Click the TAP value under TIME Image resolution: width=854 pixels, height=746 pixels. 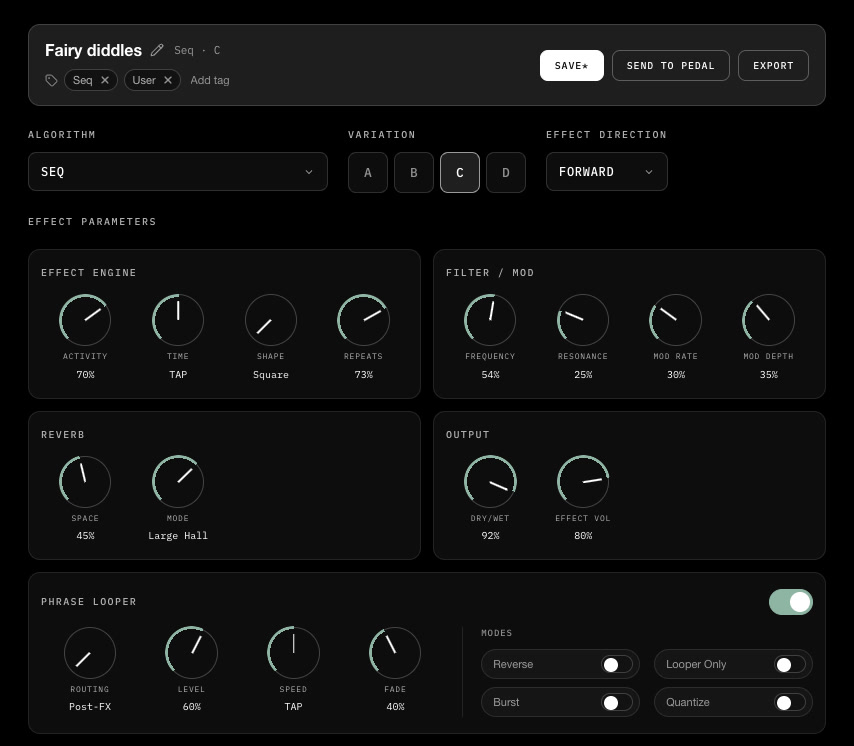click(178, 375)
